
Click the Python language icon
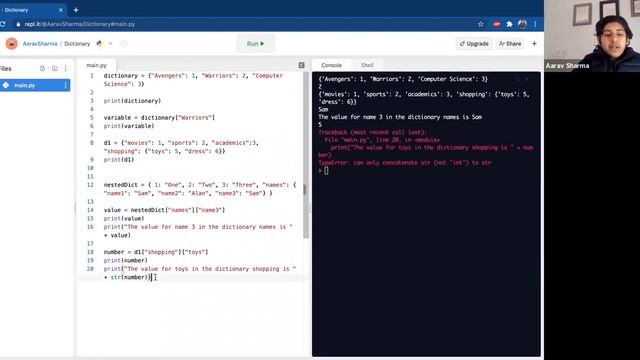point(99,44)
